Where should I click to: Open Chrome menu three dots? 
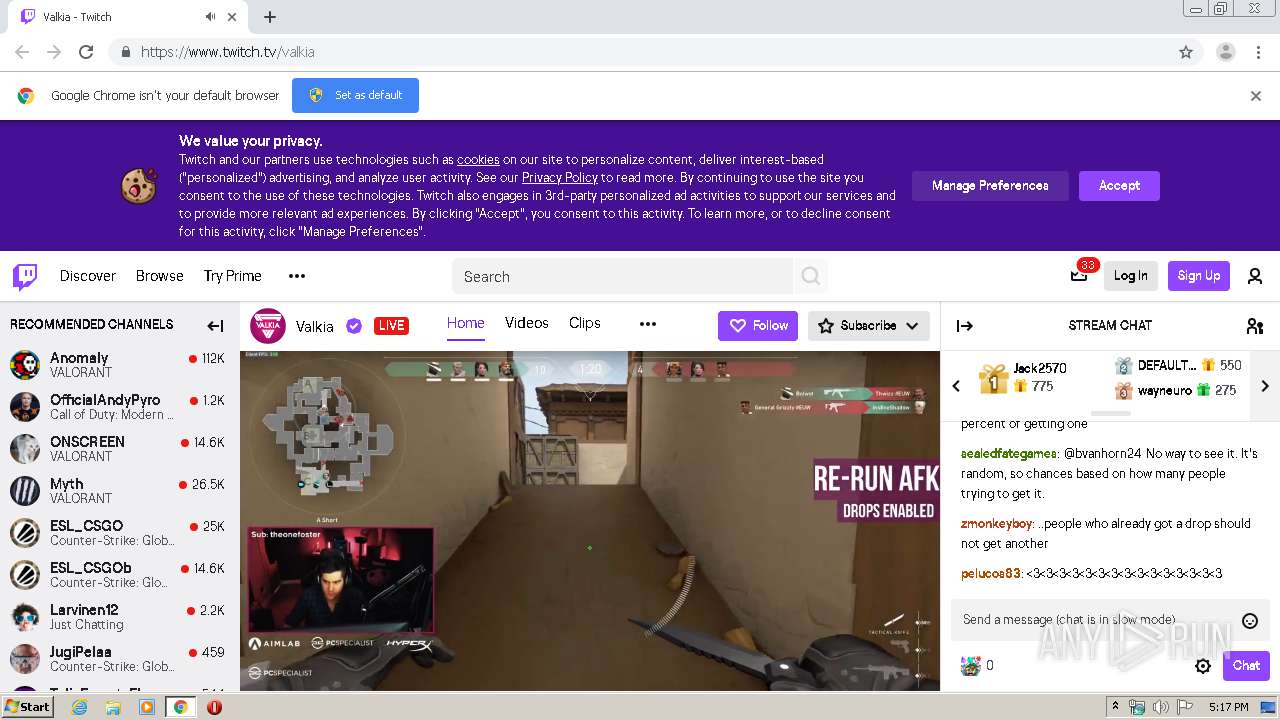pyautogui.click(x=1259, y=52)
